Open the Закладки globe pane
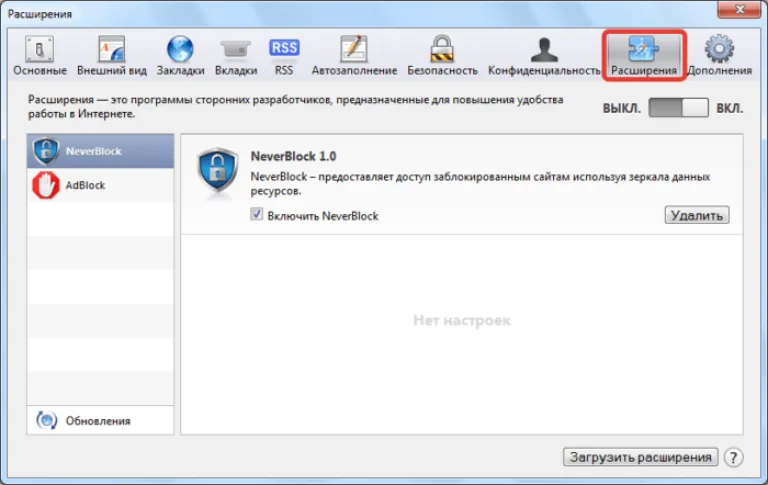The image size is (768, 485). [x=180, y=55]
